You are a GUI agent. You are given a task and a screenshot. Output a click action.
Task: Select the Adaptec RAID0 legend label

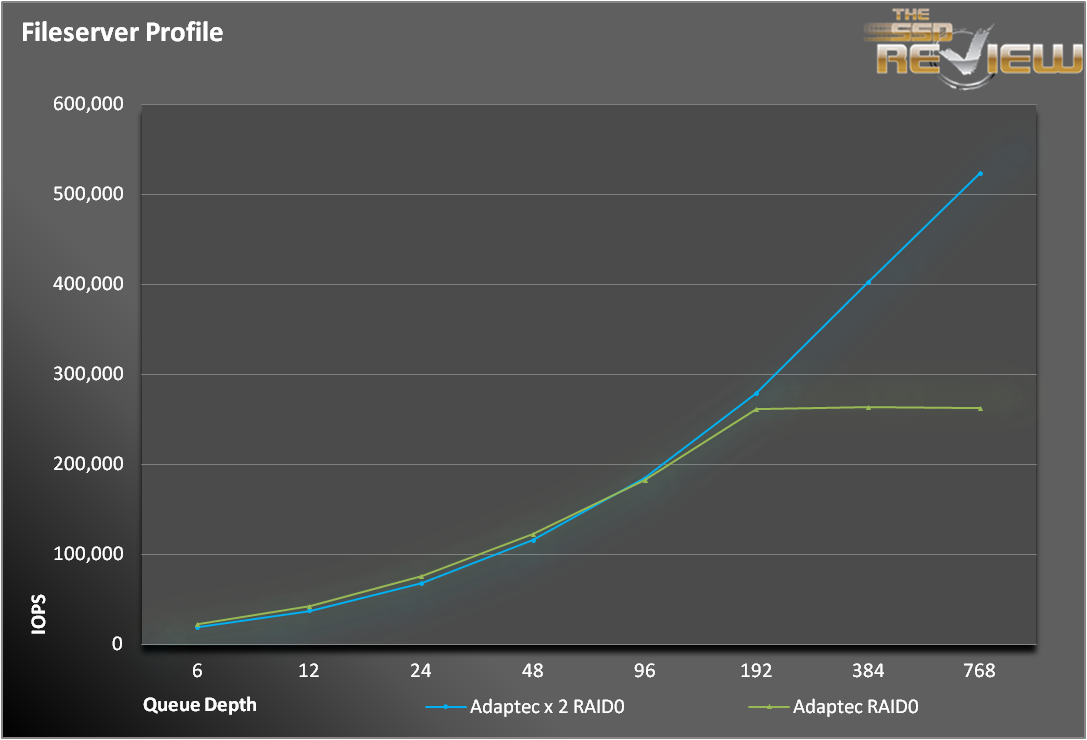point(855,707)
